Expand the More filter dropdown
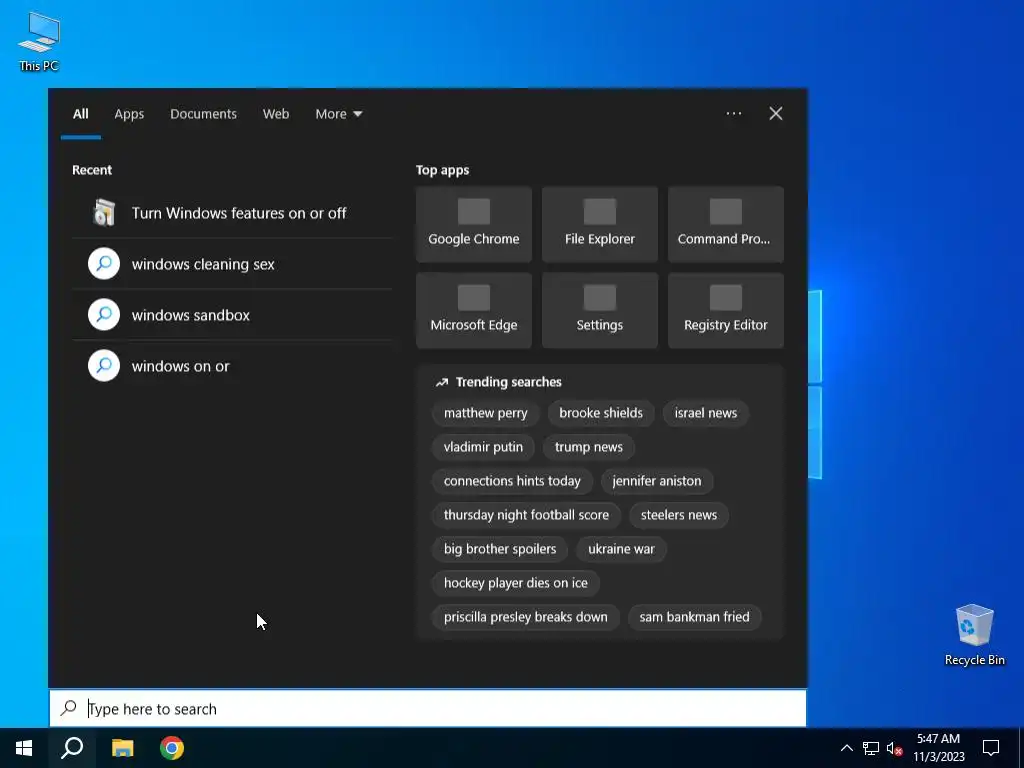This screenshot has height=768, width=1024. 338,114
